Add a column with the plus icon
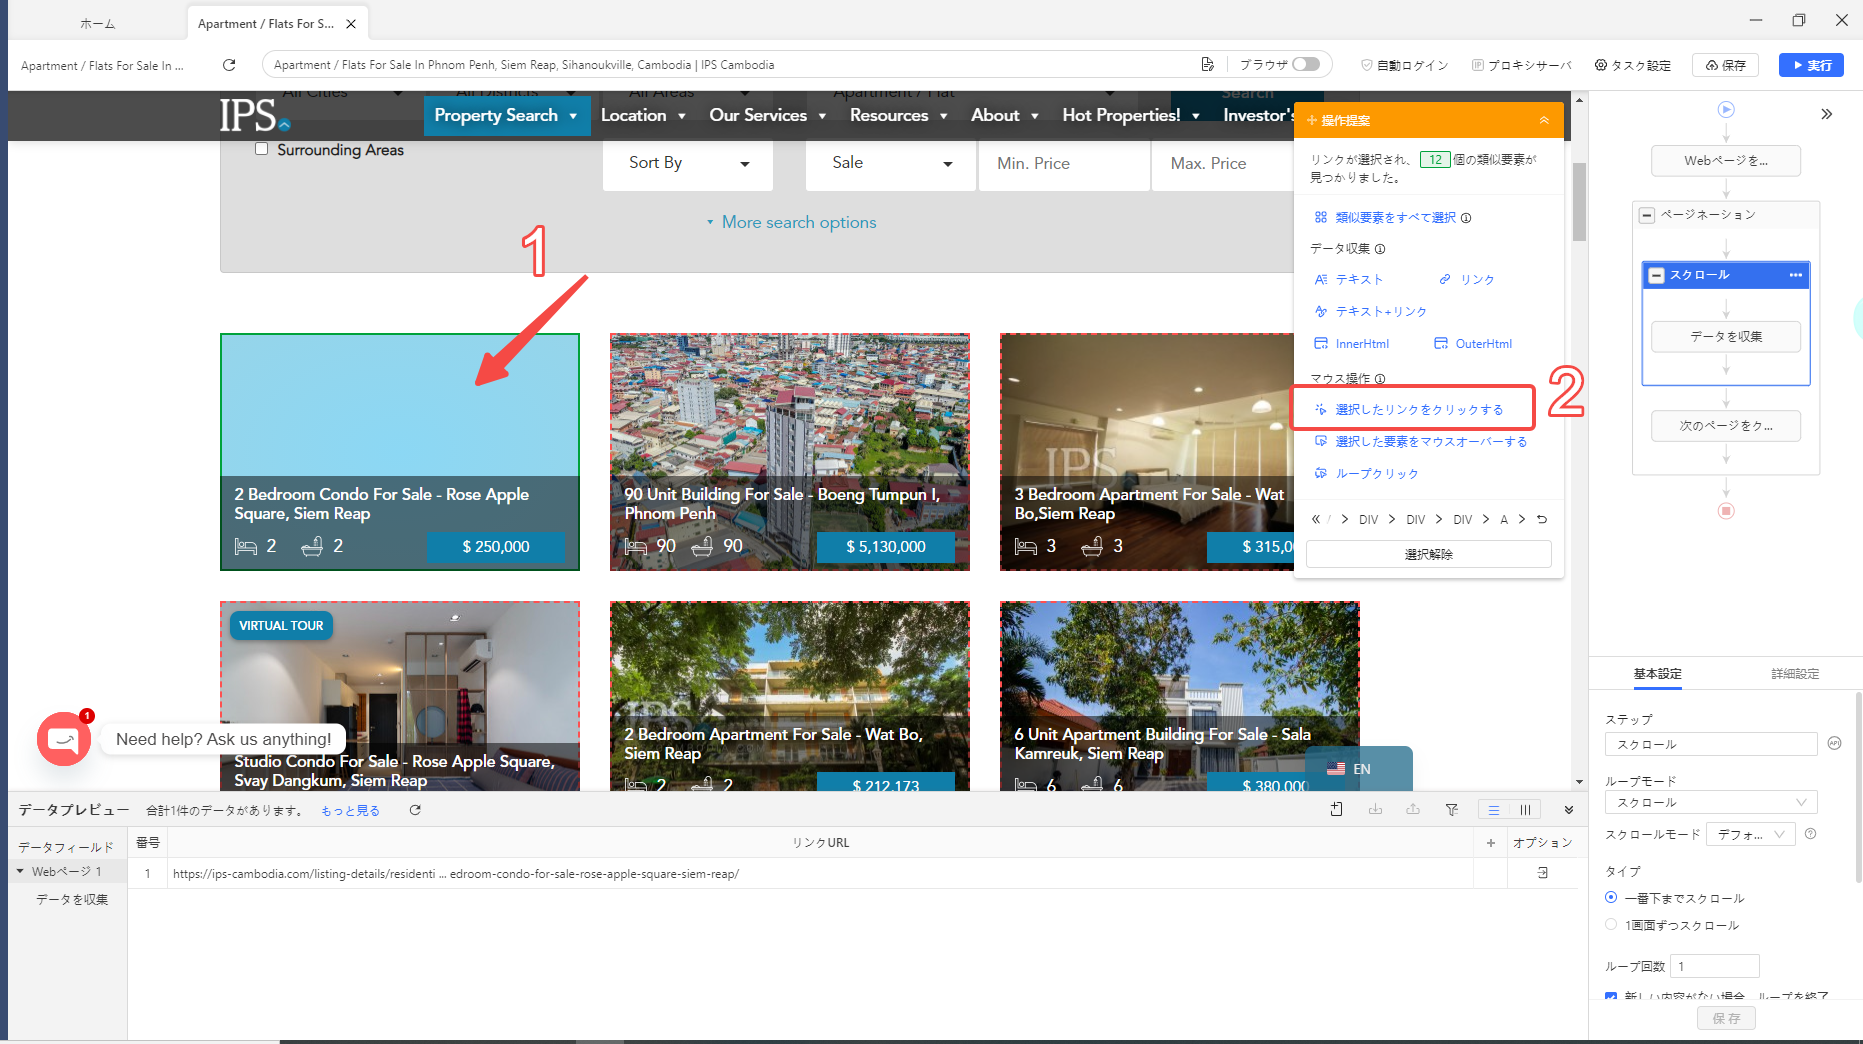Screen dimensions: 1863x1044 coord(1490,843)
